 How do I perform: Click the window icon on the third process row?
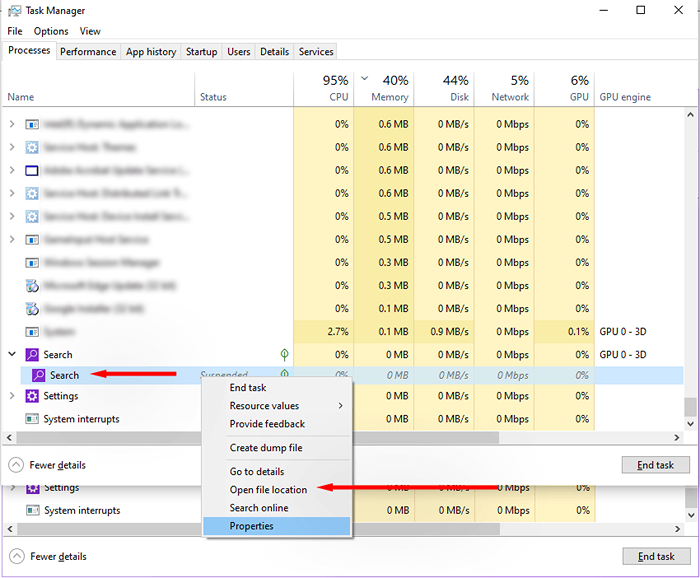coord(32,170)
